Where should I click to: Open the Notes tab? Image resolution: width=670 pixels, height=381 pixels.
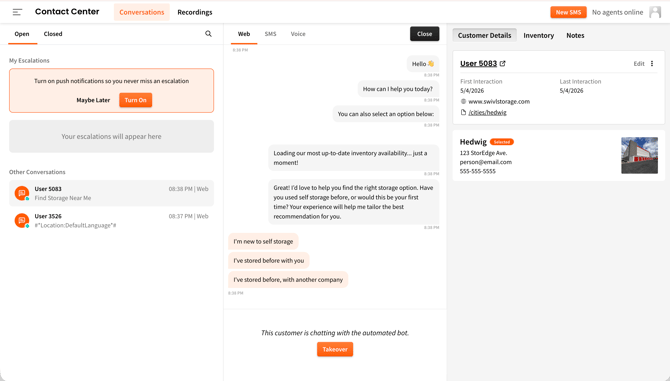tap(575, 35)
